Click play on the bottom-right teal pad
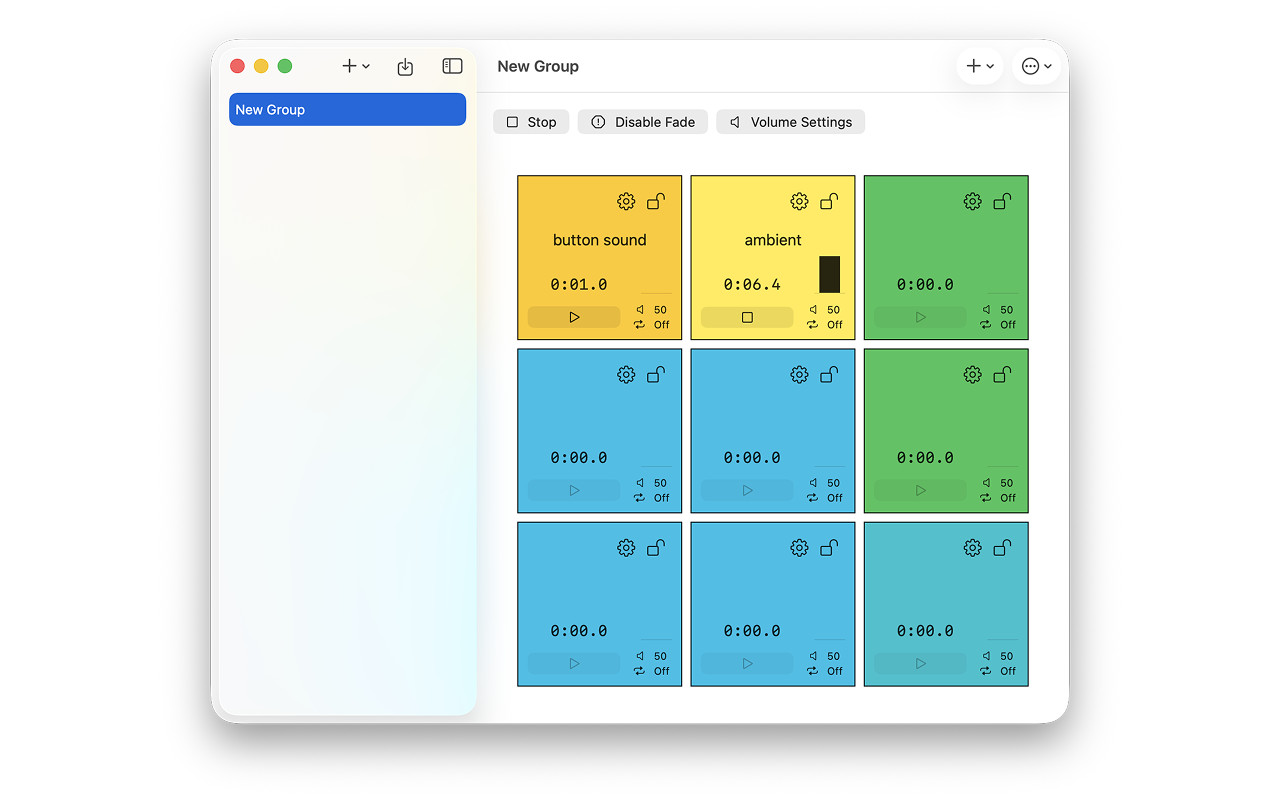This screenshot has height=800, width=1280. [x=920, y=663]
